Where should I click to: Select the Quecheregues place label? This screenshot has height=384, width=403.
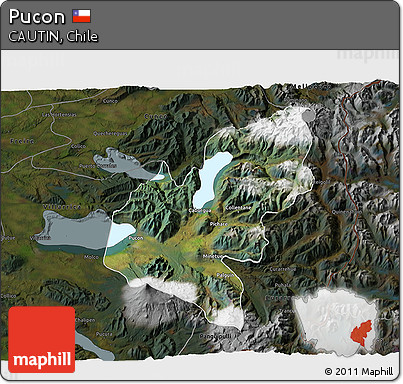110,134
